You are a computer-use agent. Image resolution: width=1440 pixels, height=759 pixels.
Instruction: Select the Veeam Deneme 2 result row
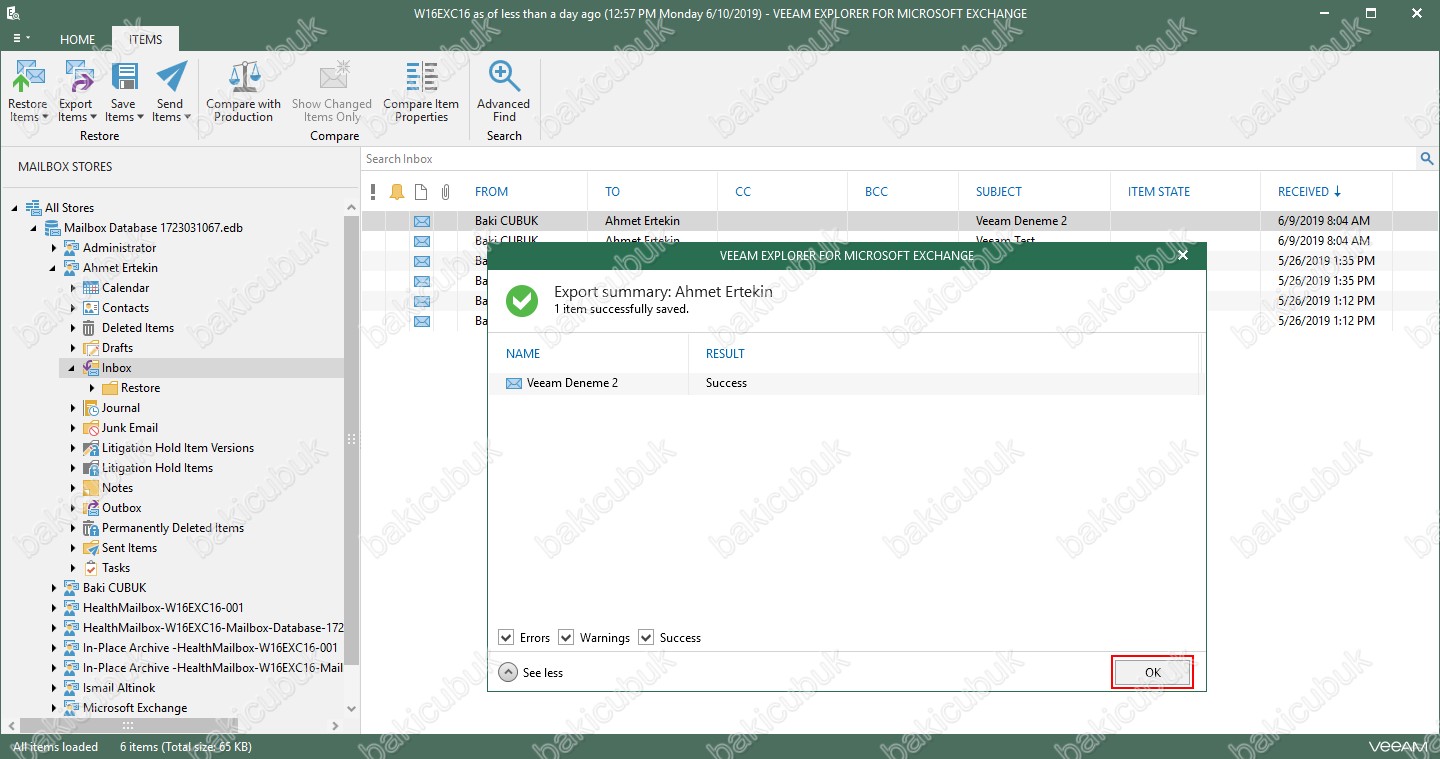(842, 383)
